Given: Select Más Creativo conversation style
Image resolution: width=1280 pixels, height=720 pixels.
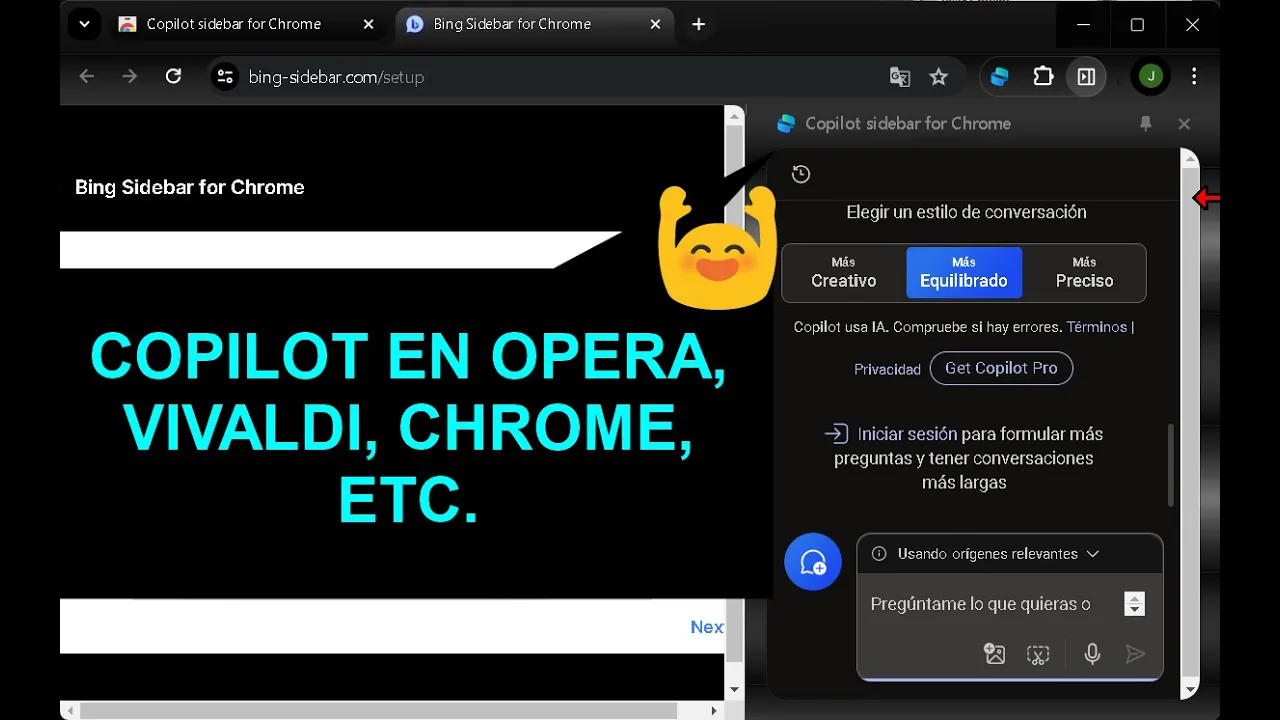Looking at the screenshot, I should tap(844, 272).
